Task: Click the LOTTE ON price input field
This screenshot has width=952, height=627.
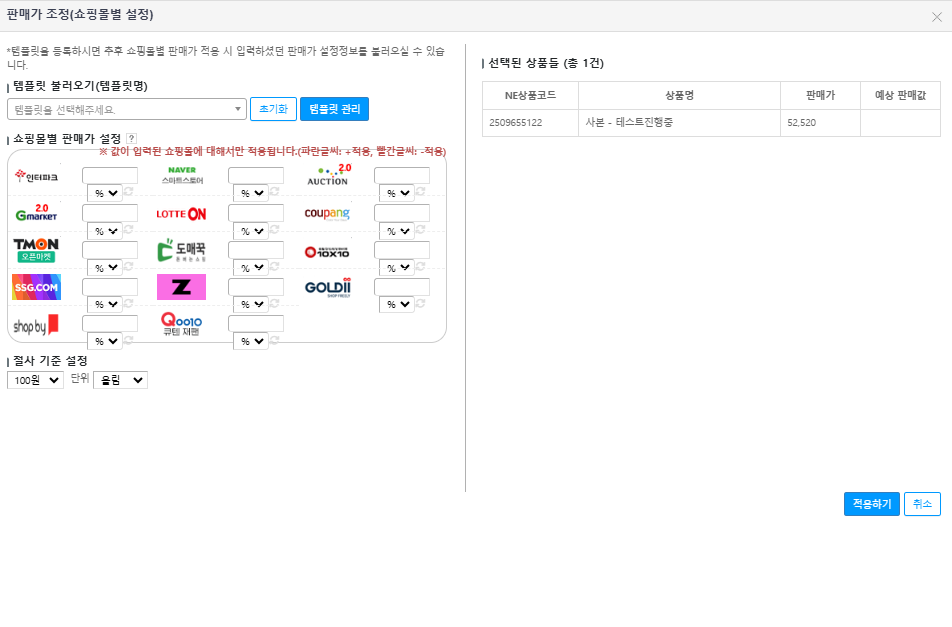Action: click(x=256, y=213)
